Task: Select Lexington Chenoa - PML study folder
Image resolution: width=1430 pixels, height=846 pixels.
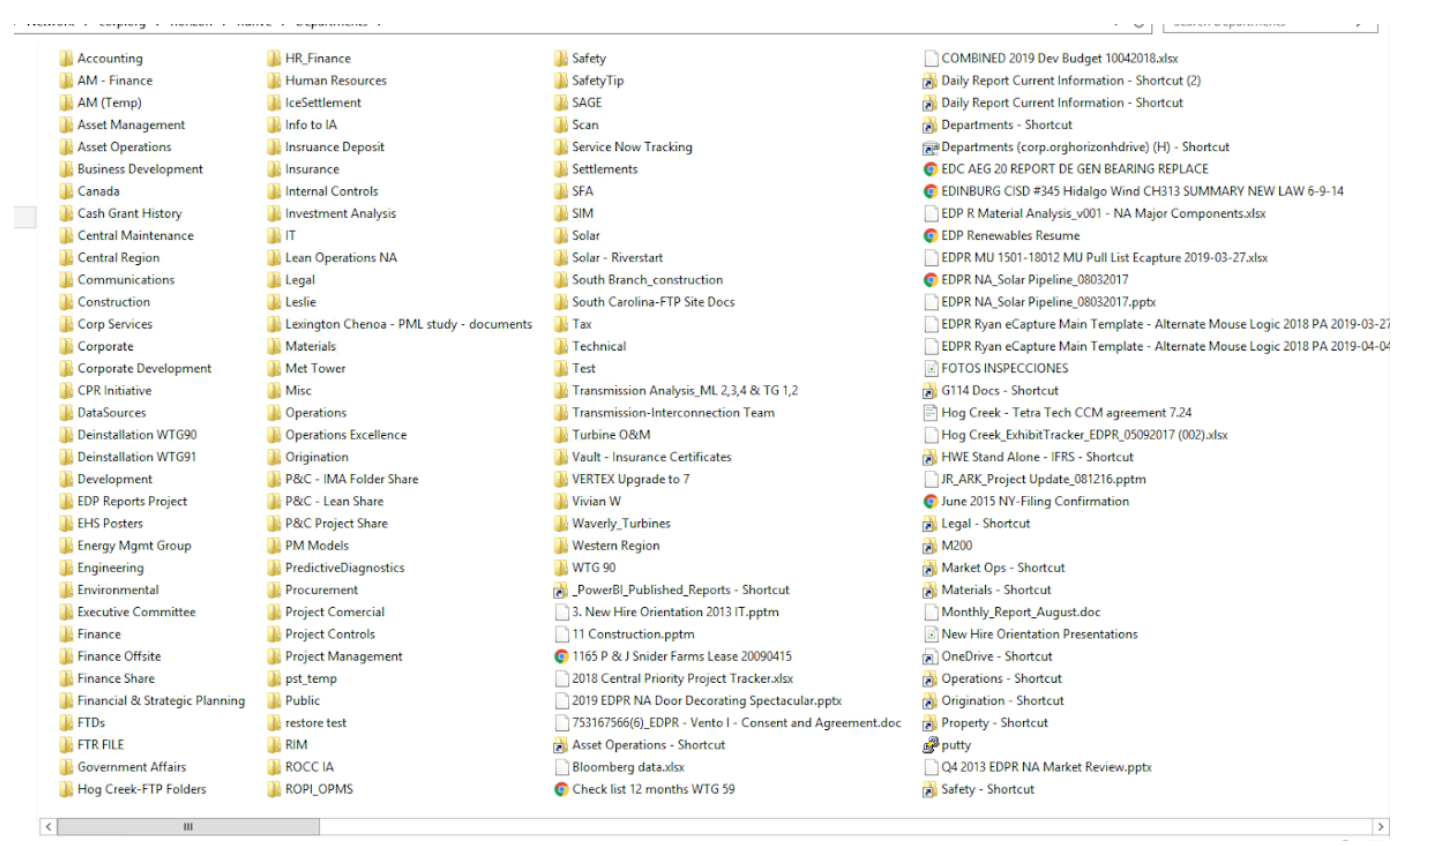Action: click(407, 324)
